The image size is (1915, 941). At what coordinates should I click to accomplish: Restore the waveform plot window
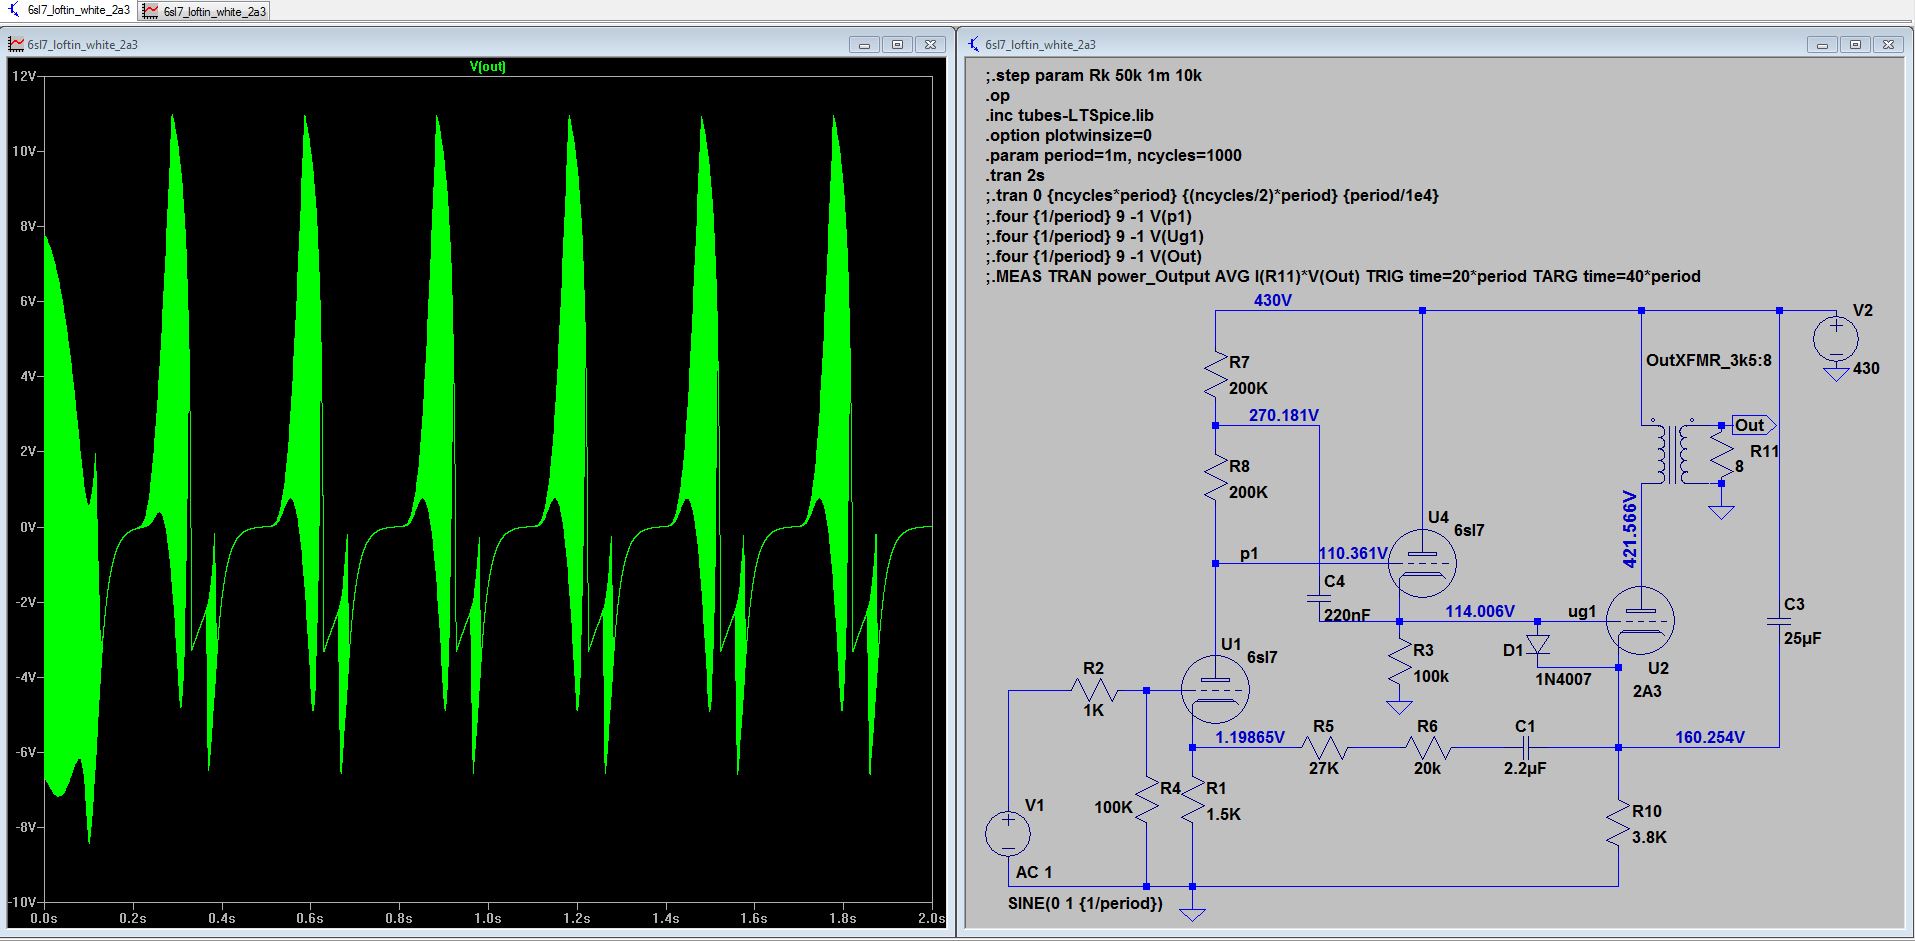(897, 44)
